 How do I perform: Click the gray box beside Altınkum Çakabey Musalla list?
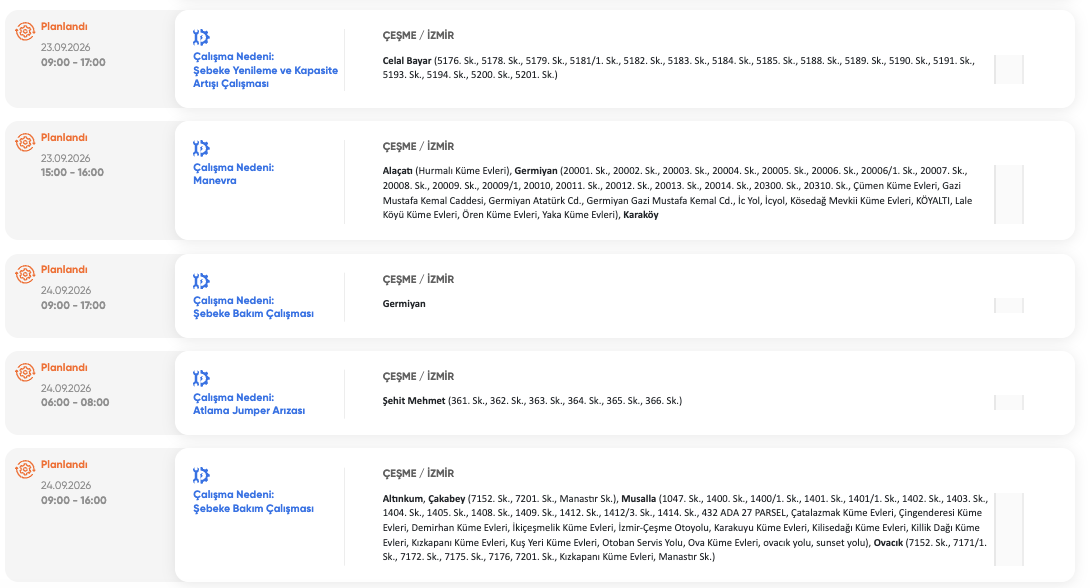pyautogui.click(x=1009, y=530)
